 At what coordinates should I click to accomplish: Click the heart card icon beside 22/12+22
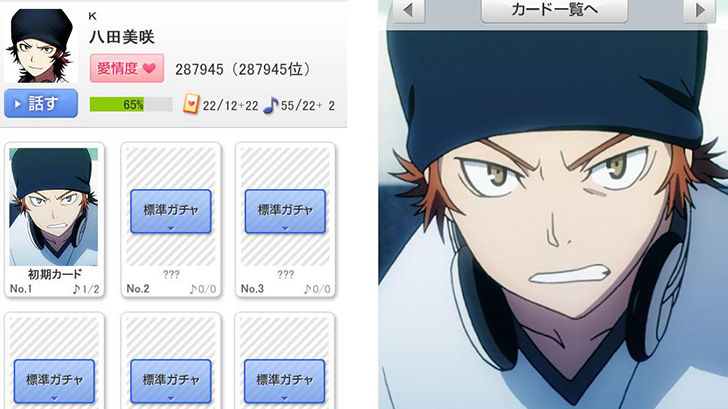(x=191, y=104)
